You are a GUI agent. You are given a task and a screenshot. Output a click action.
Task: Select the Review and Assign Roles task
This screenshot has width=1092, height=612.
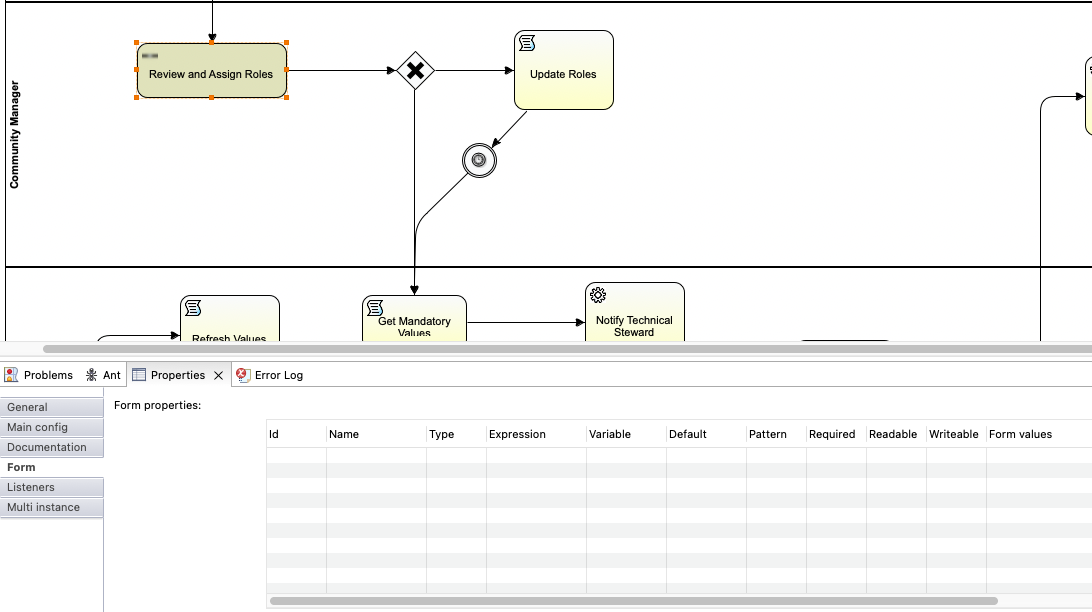pos(211,74)
